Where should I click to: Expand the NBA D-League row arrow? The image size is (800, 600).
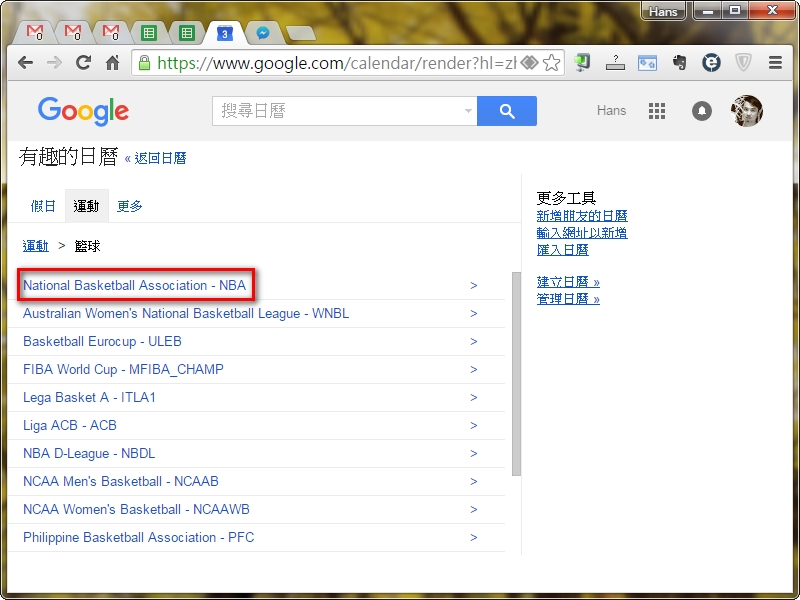[x=474, y=453]
